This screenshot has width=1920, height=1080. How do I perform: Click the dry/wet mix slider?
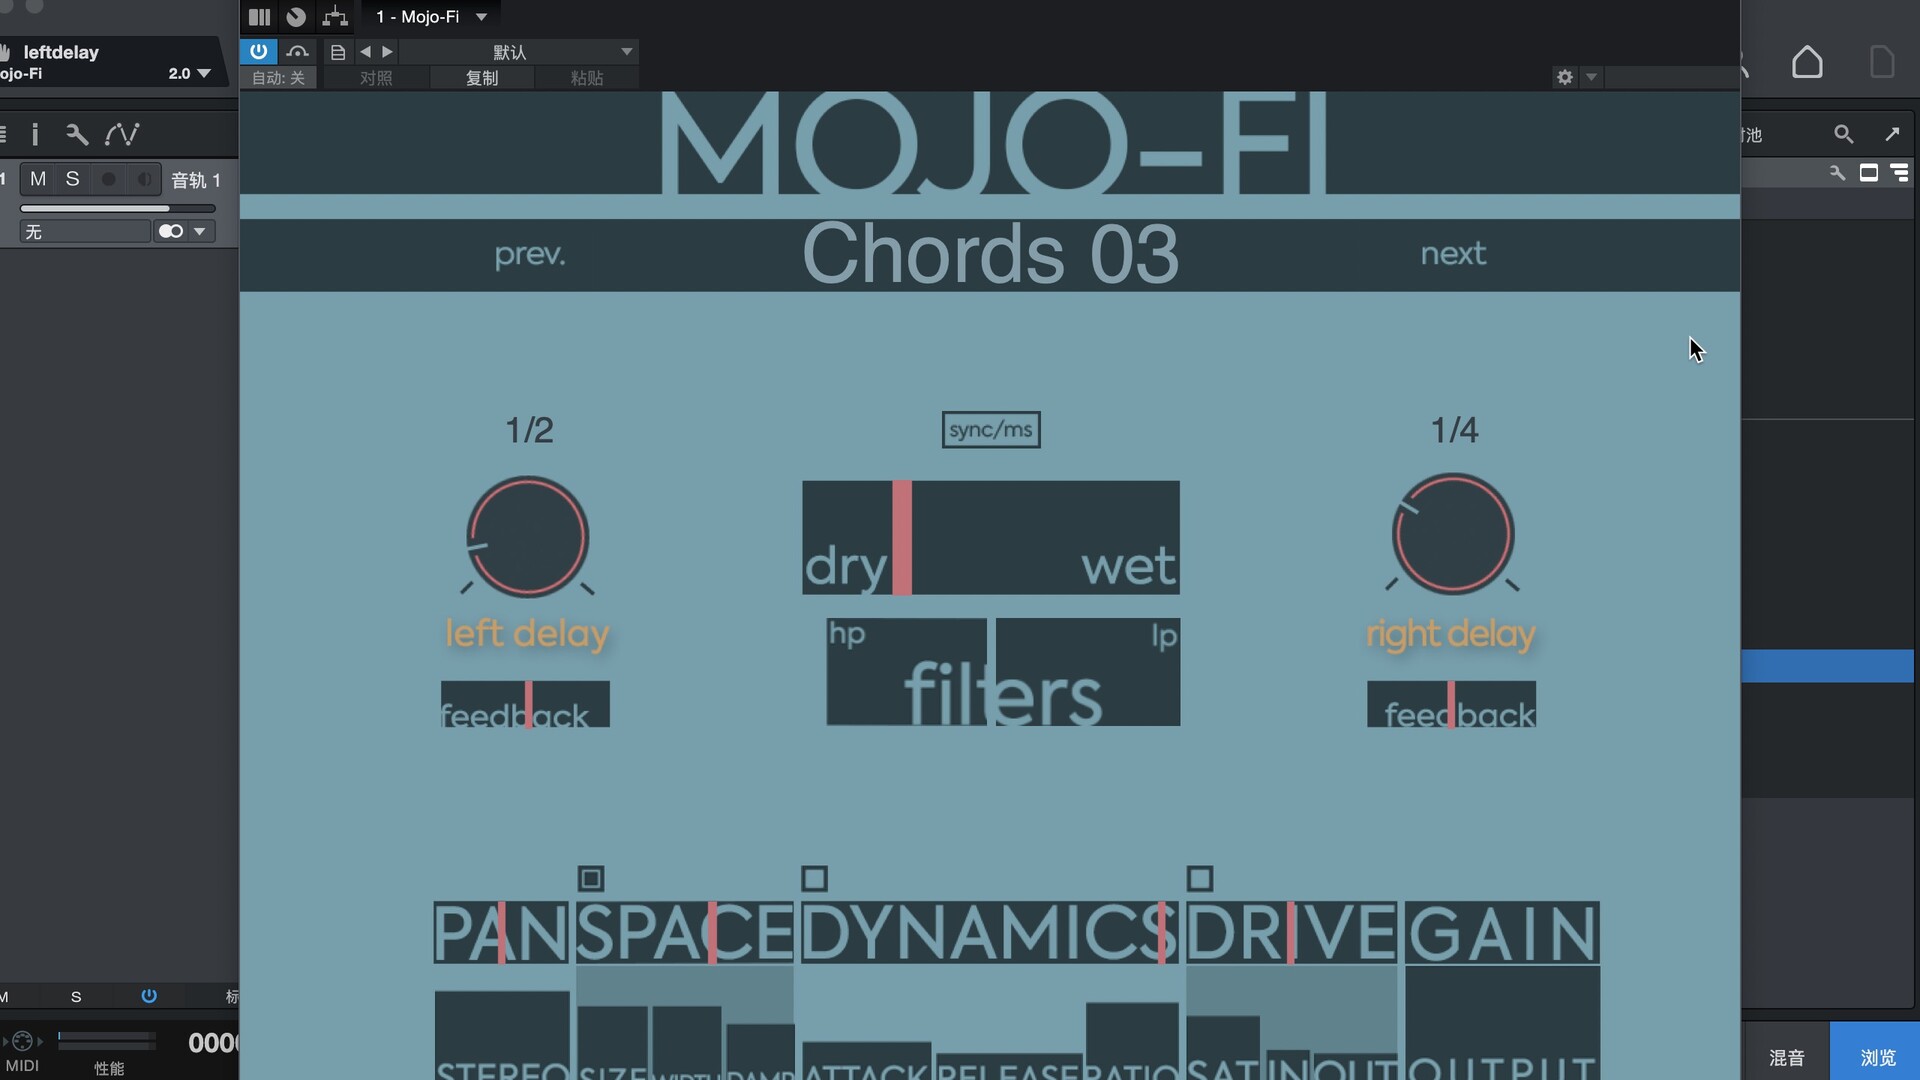991,538
